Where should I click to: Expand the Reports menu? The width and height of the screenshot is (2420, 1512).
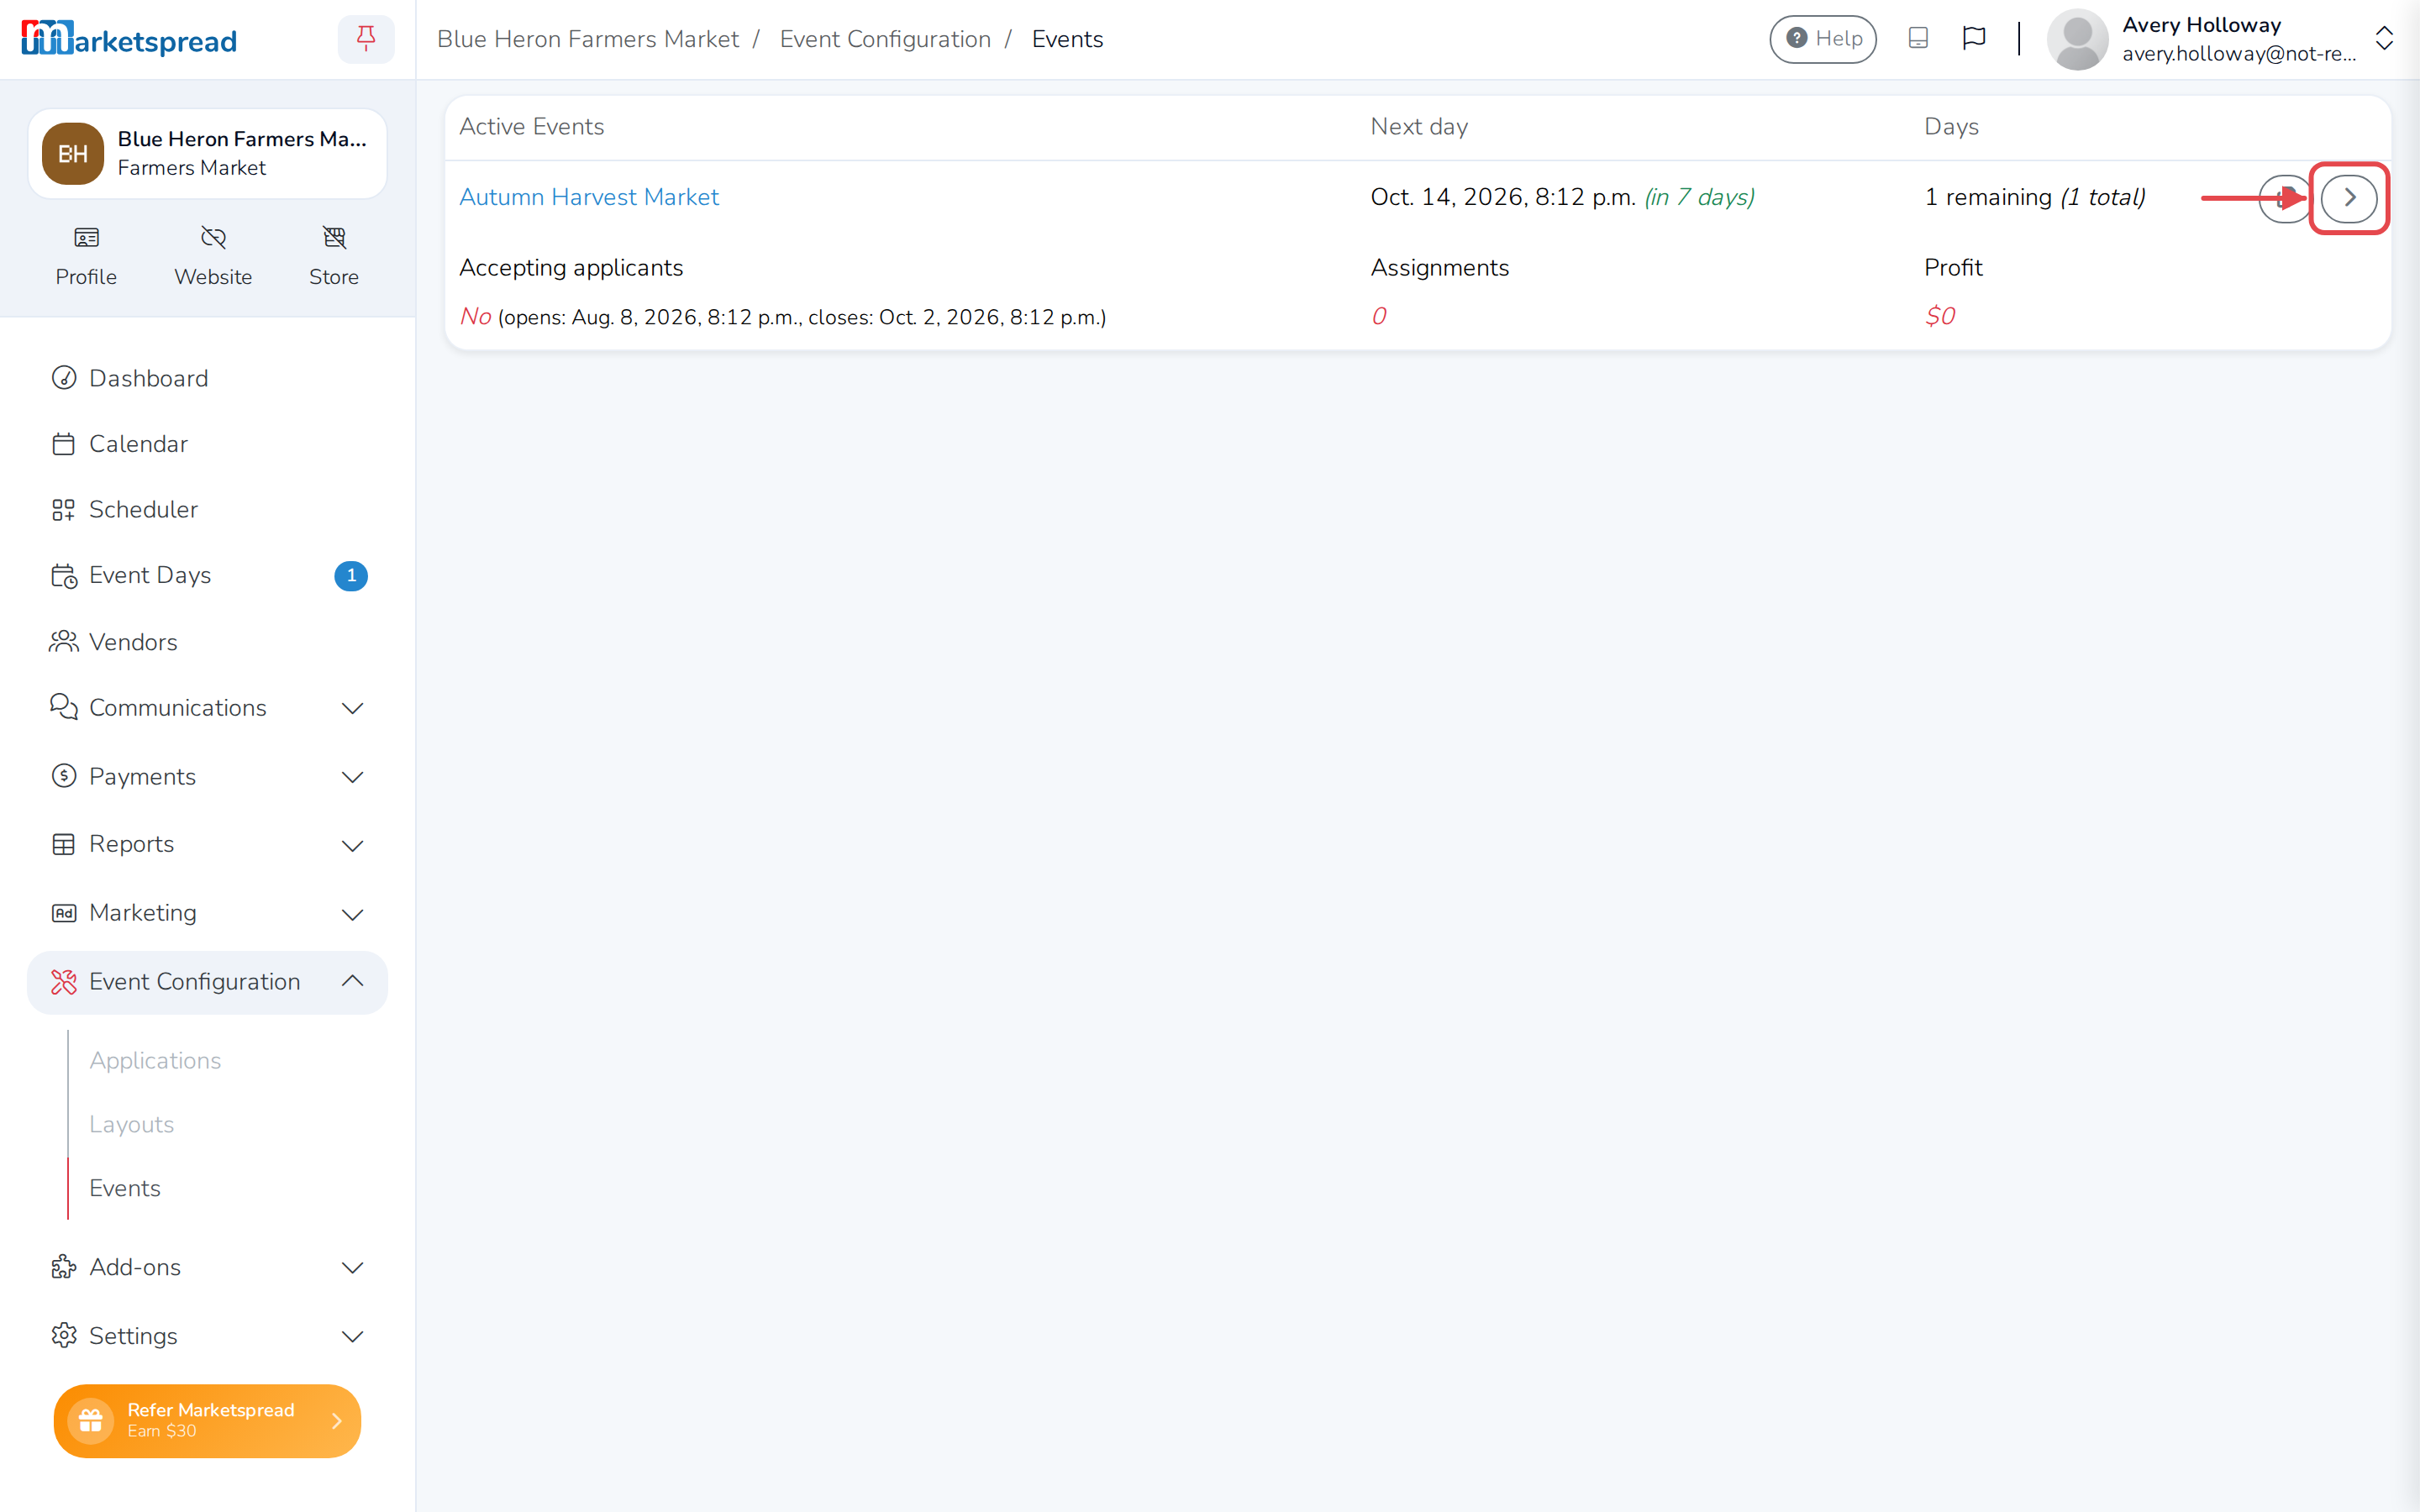pos(207,845)
